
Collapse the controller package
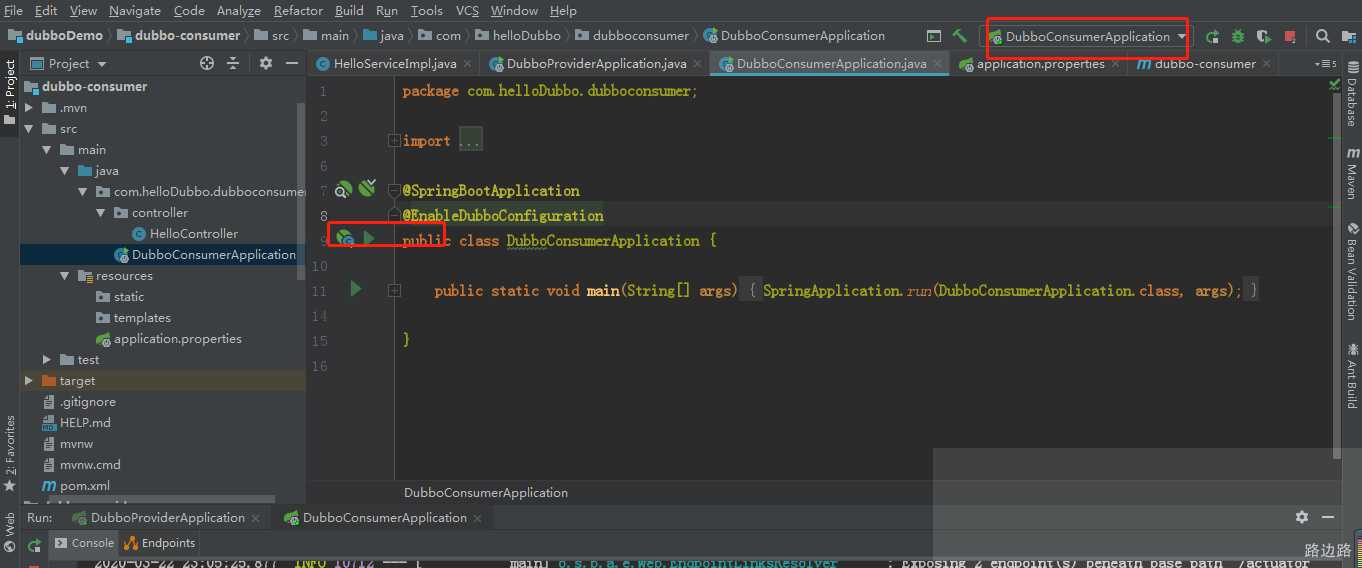click(101, 212)
